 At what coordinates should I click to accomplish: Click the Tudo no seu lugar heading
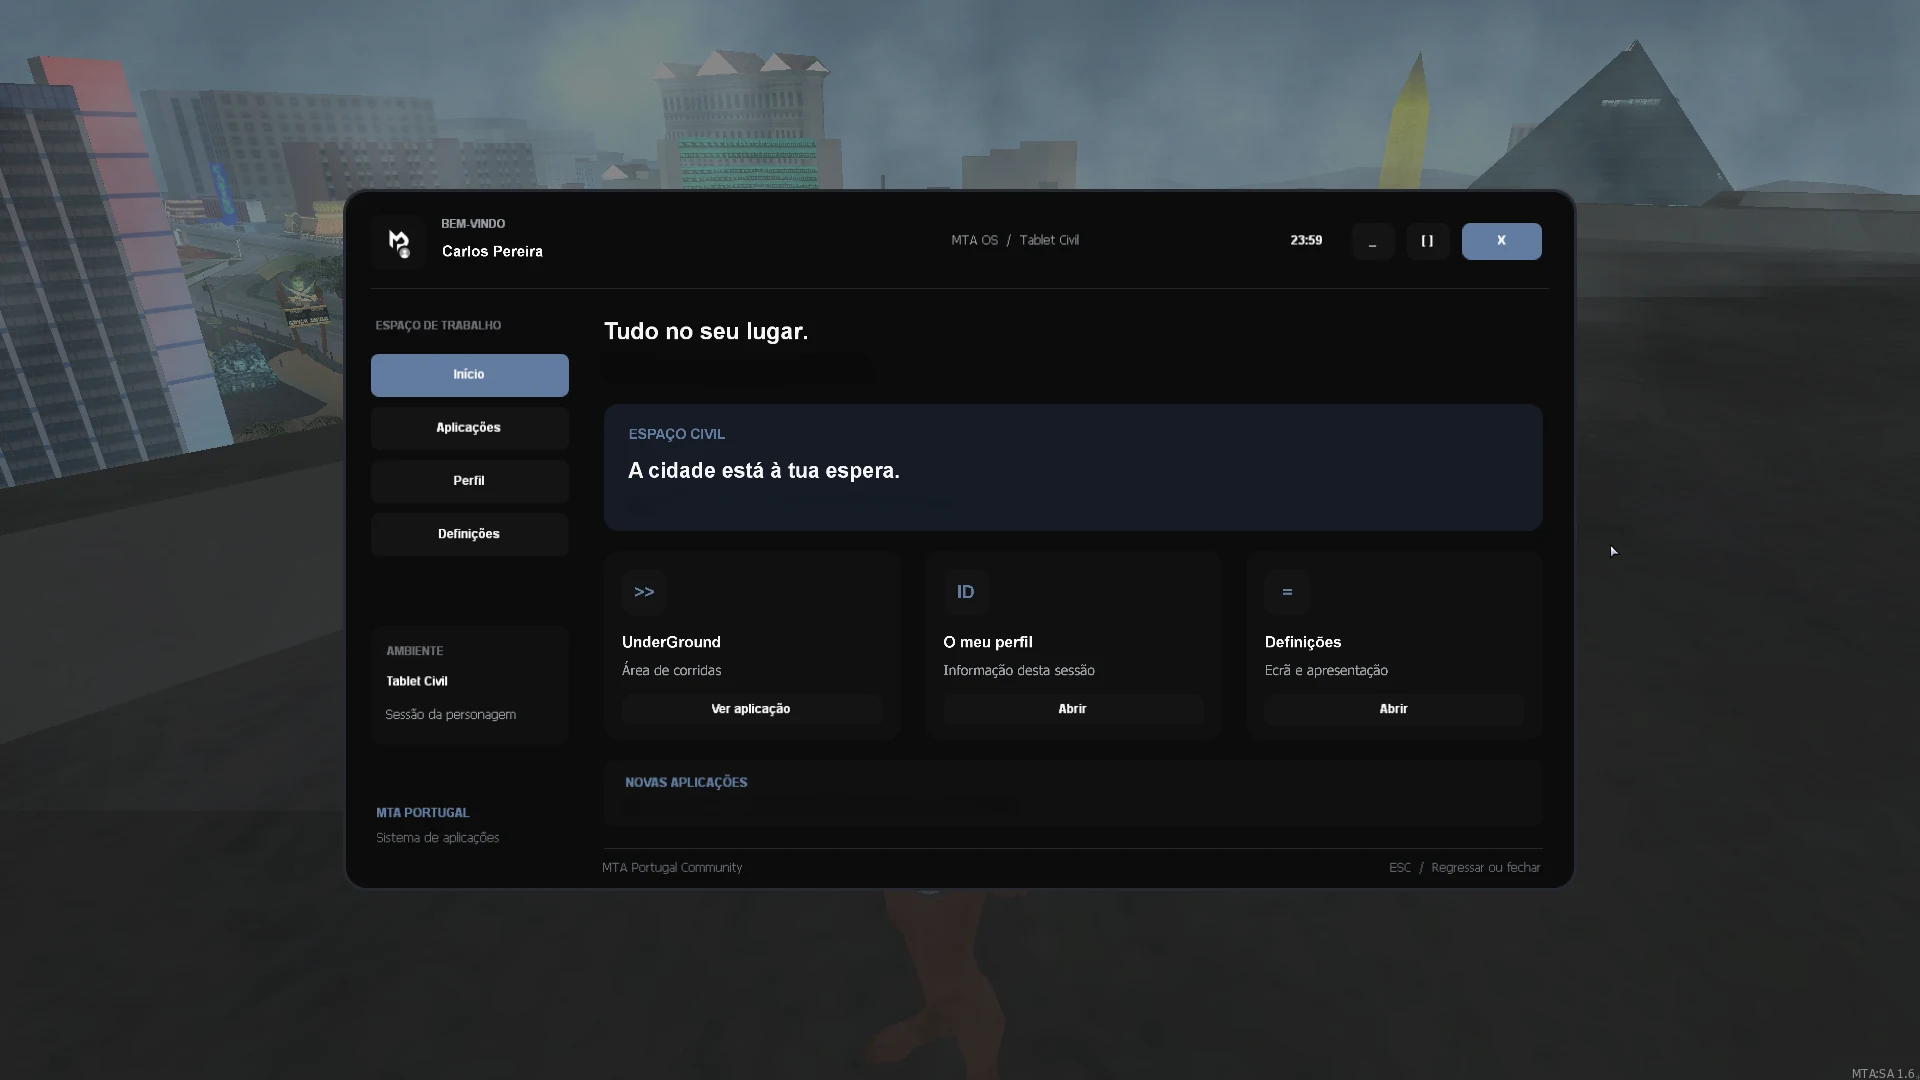(706, 331)
